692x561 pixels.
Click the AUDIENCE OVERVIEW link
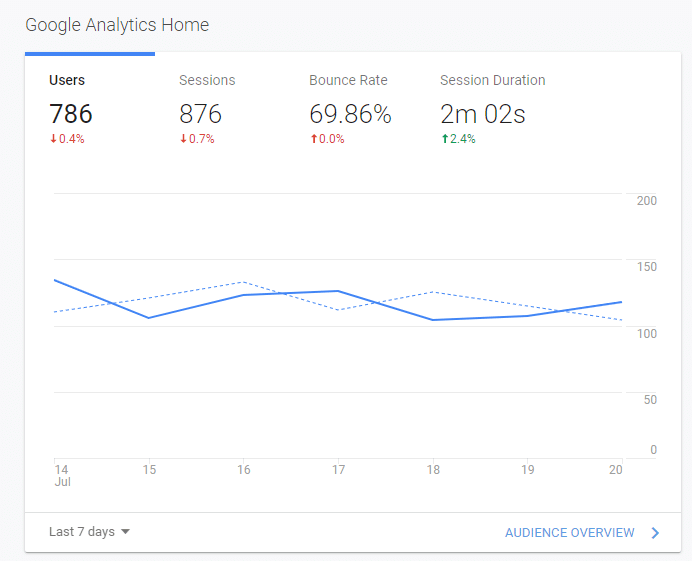click(569, 533)
